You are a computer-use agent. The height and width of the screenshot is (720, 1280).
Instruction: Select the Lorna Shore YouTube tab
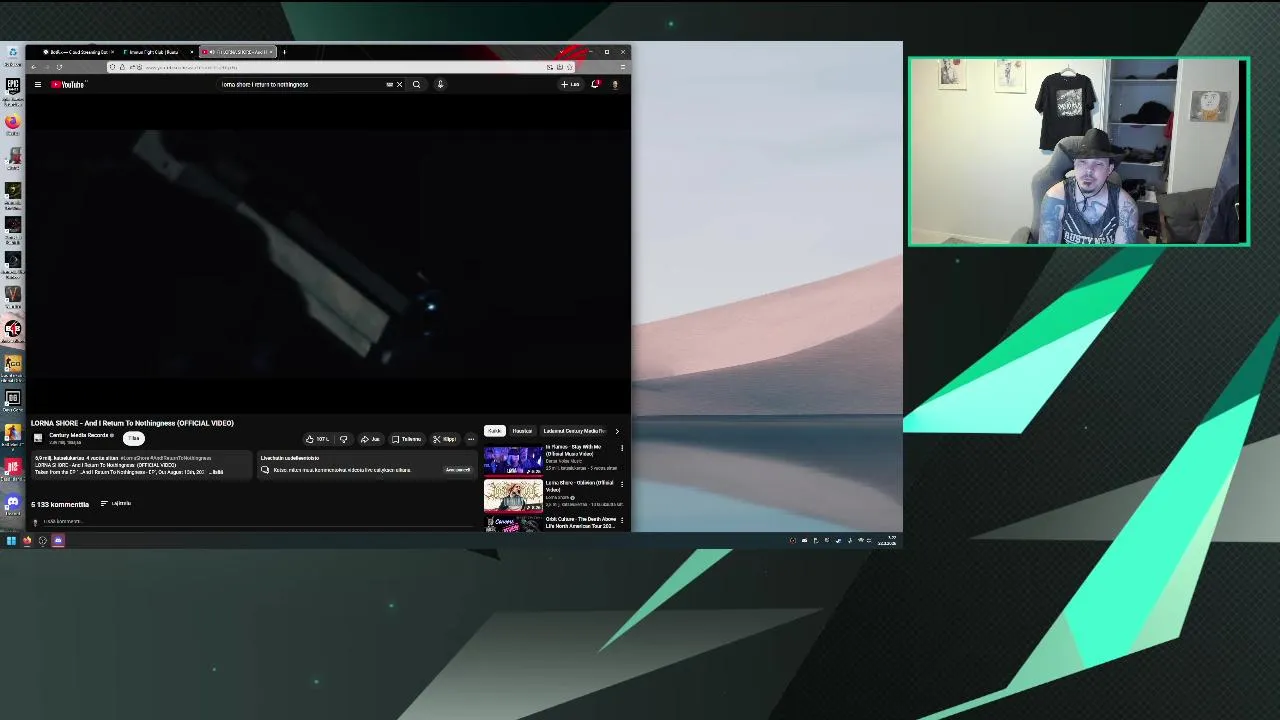pos(237,52)
